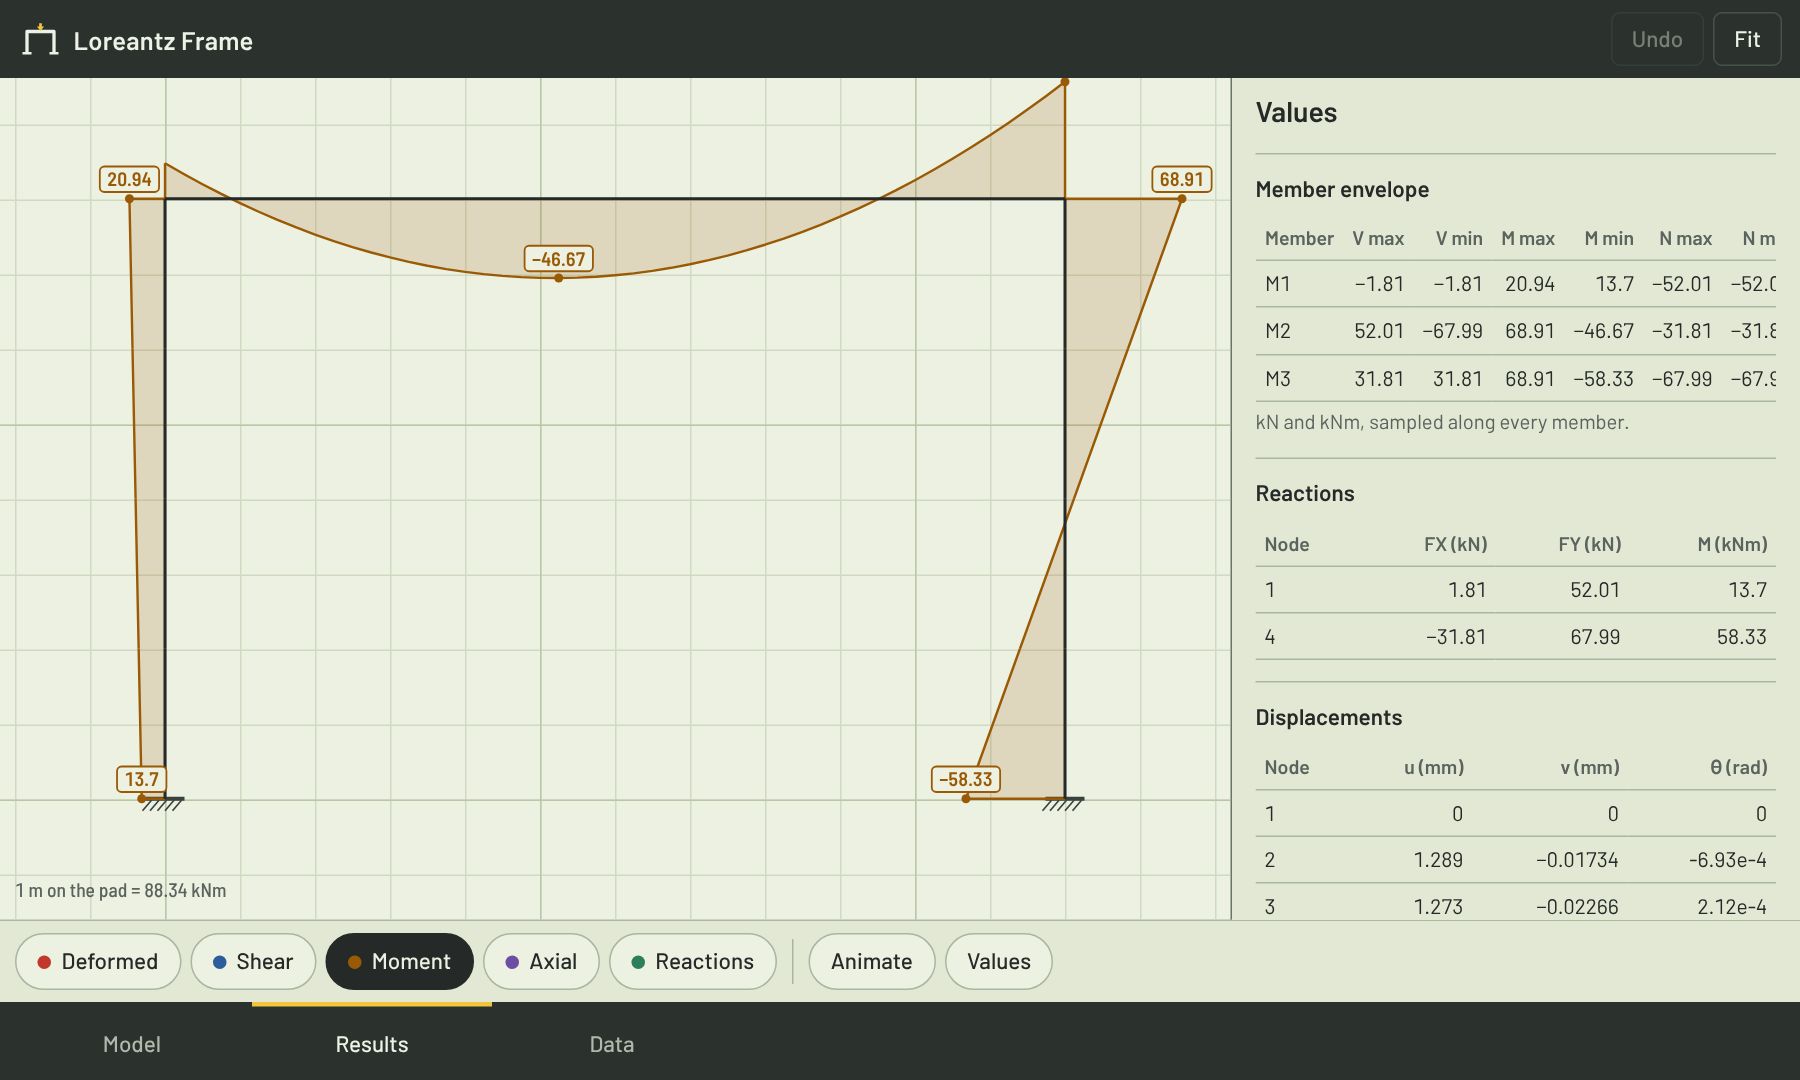Image resolution: width=1800 pixels, height=1080 pixels.
Task: Select the 13.7 moment label at left base
Action: [x=141, y=779]
